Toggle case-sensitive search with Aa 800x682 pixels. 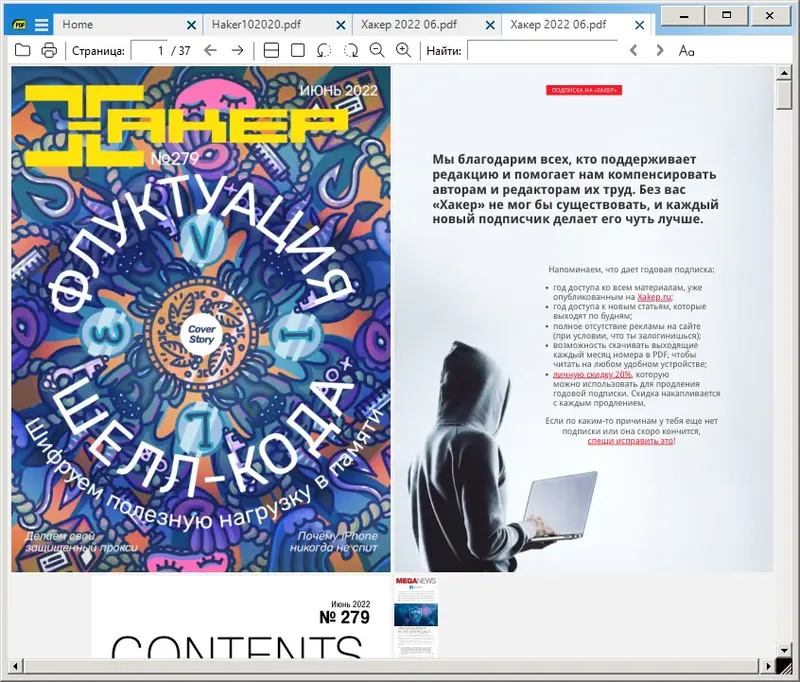687,48
